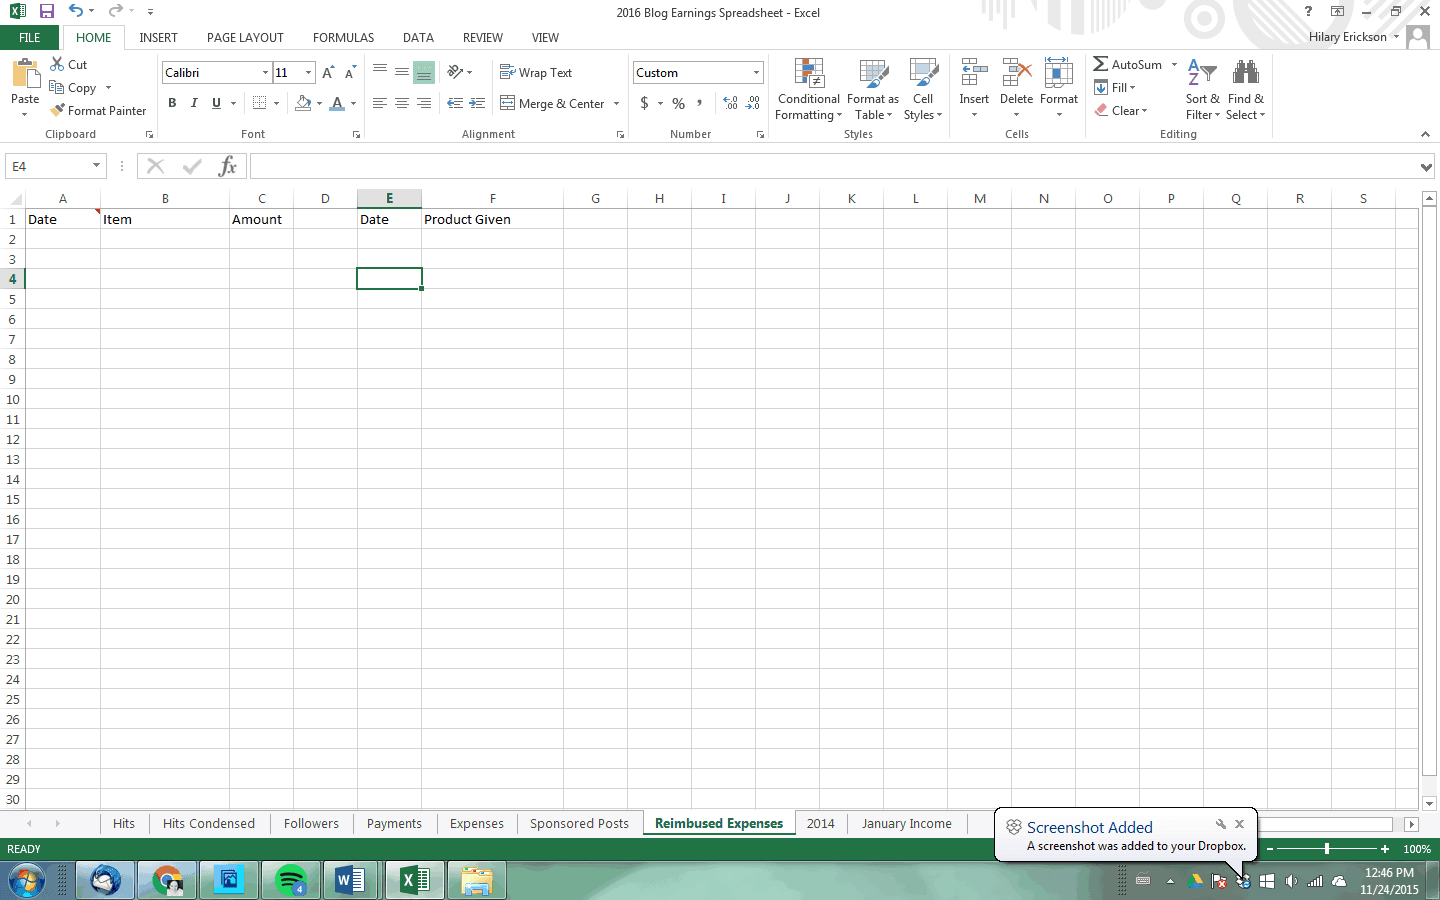Toggle Middle Align vertical alignment
This screenshot has height=900, width=1440.
pyautogui.click(x=401, y=72)
